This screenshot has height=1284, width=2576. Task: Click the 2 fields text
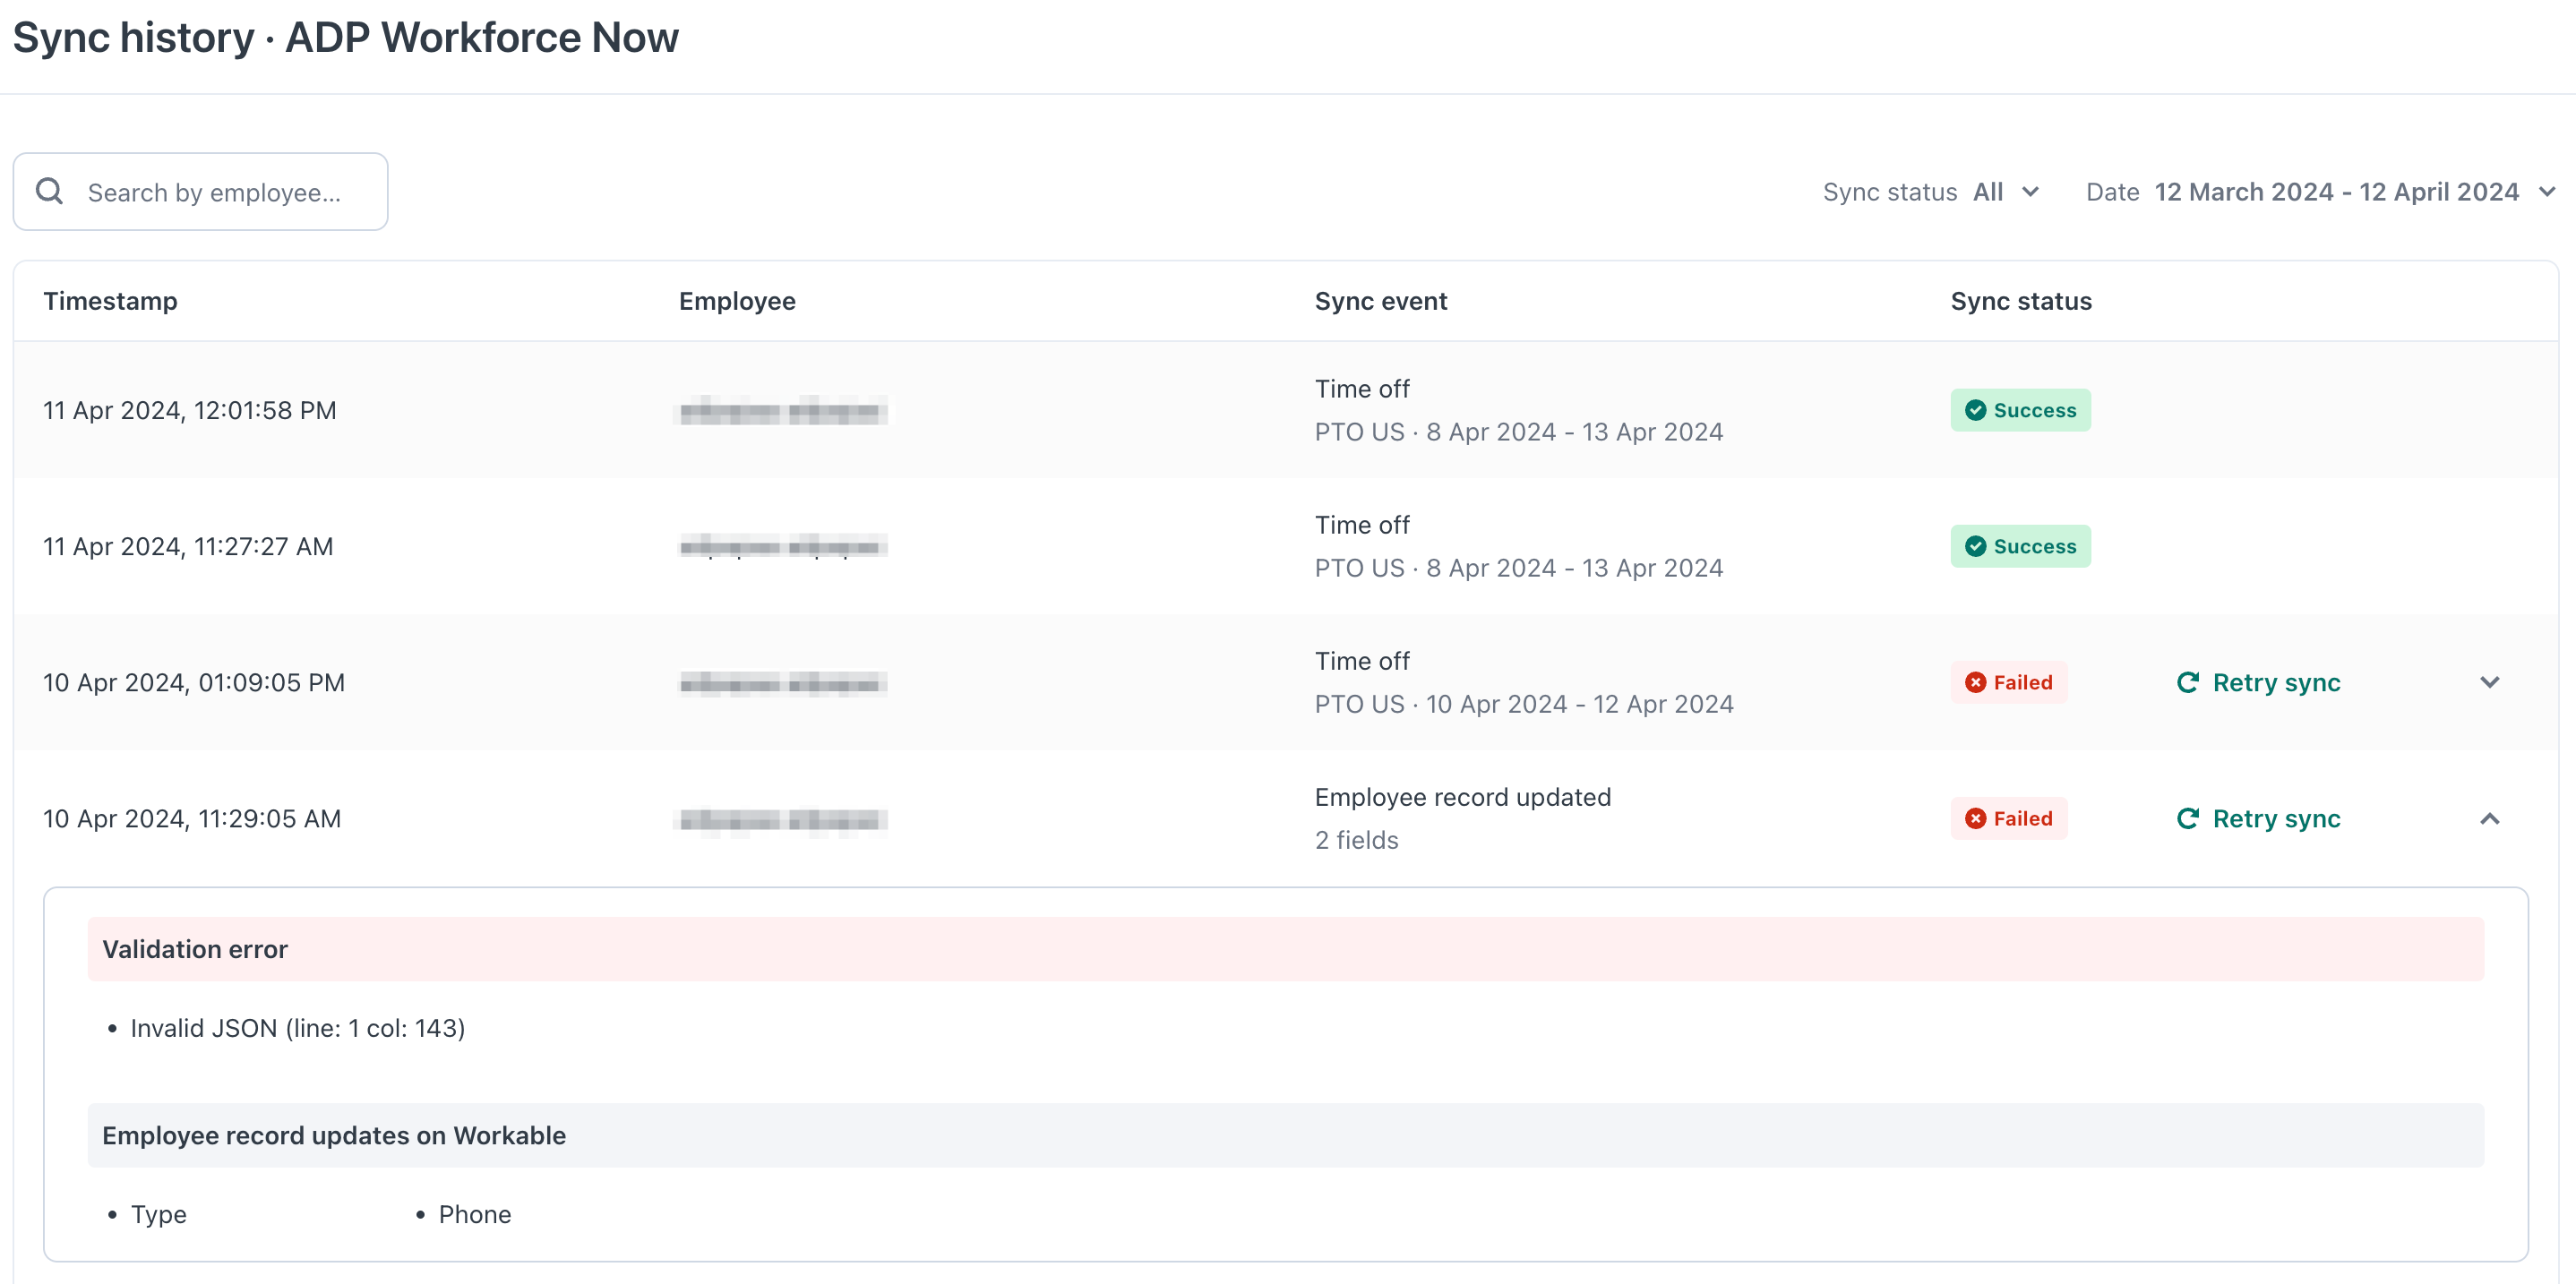1356,840
